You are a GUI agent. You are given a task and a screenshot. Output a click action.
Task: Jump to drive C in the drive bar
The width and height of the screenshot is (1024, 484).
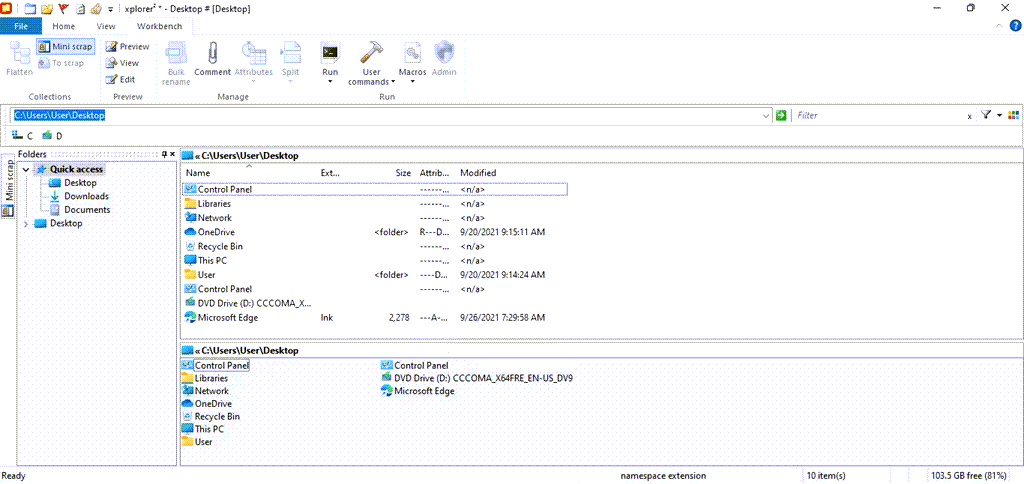tap(23, 135)
